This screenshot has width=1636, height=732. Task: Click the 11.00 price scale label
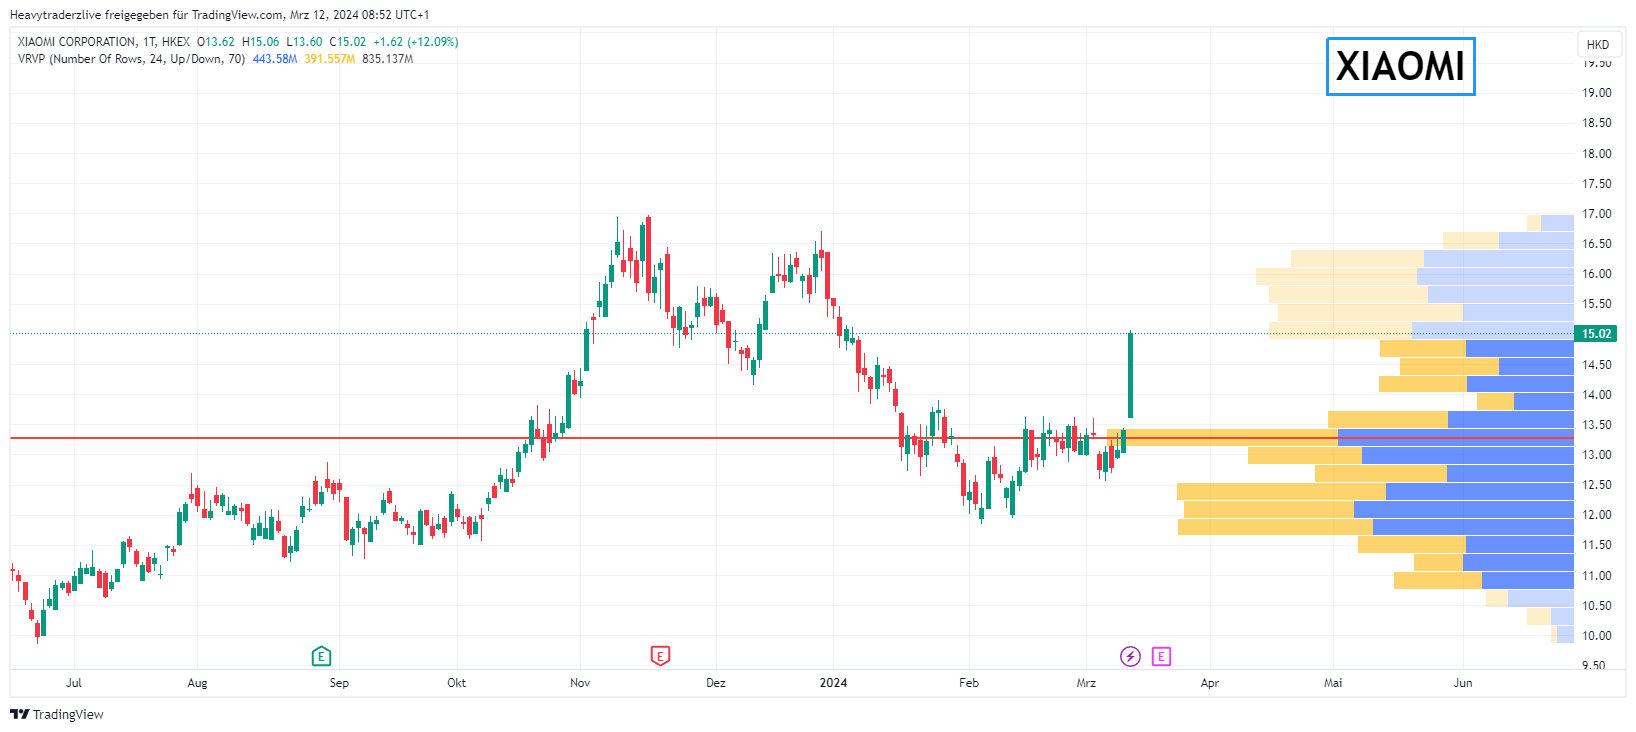tap(1597, 576)
